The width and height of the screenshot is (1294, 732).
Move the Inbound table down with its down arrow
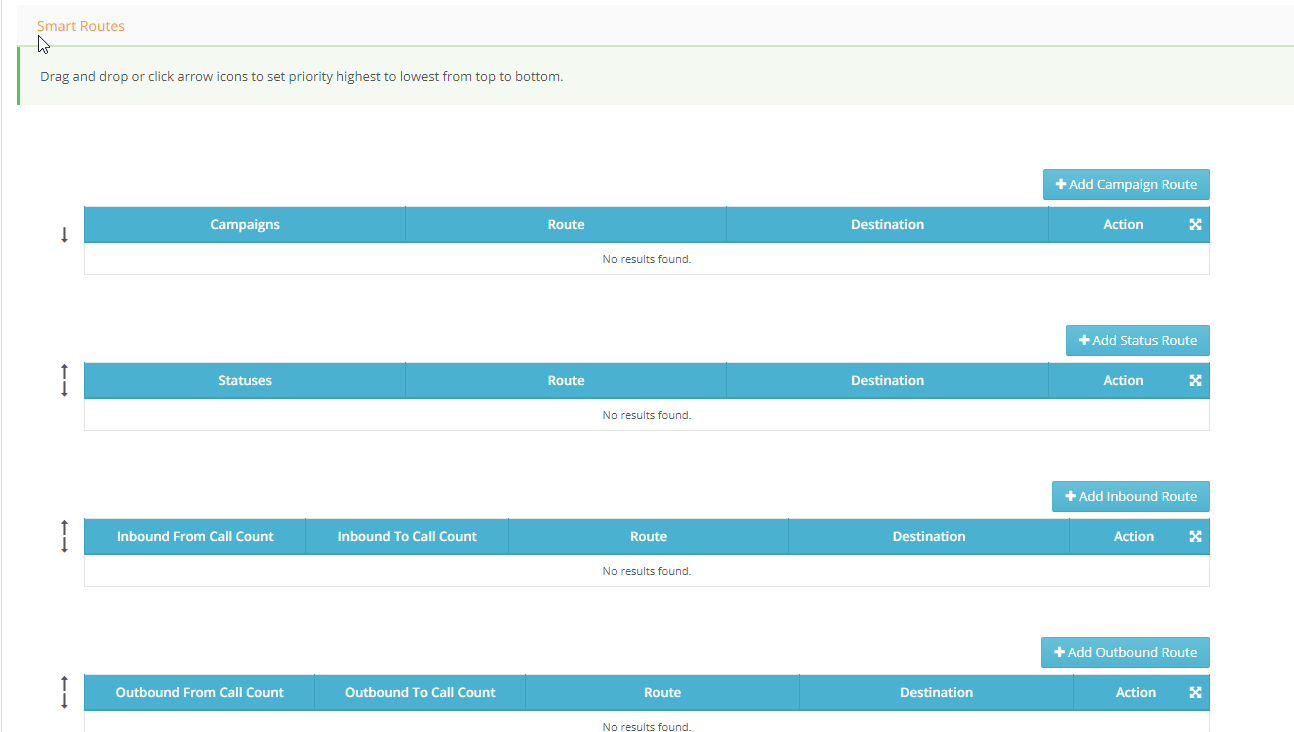click(64, 545)
